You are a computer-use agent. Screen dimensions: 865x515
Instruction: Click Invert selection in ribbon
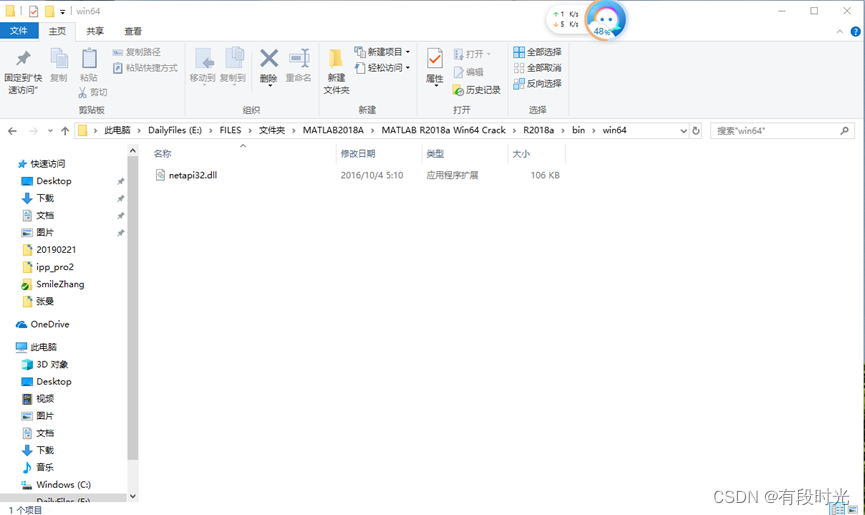pos(537,84)
